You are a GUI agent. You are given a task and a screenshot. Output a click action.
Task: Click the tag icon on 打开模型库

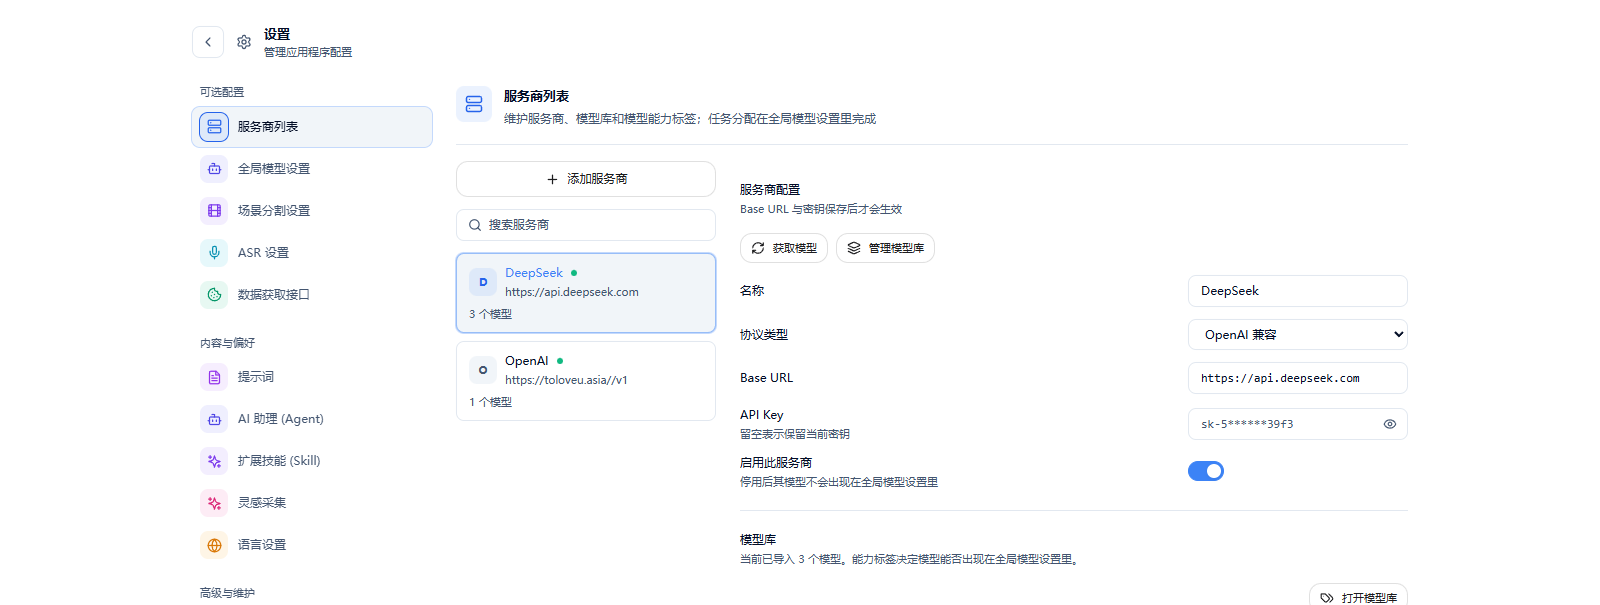tap(1327, 598)
